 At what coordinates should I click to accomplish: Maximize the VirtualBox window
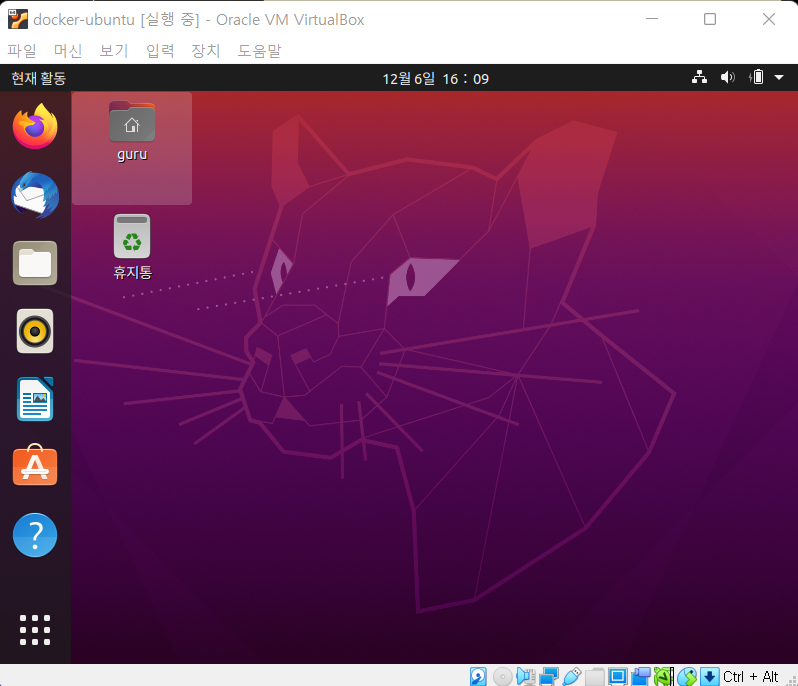click(710, 19)
